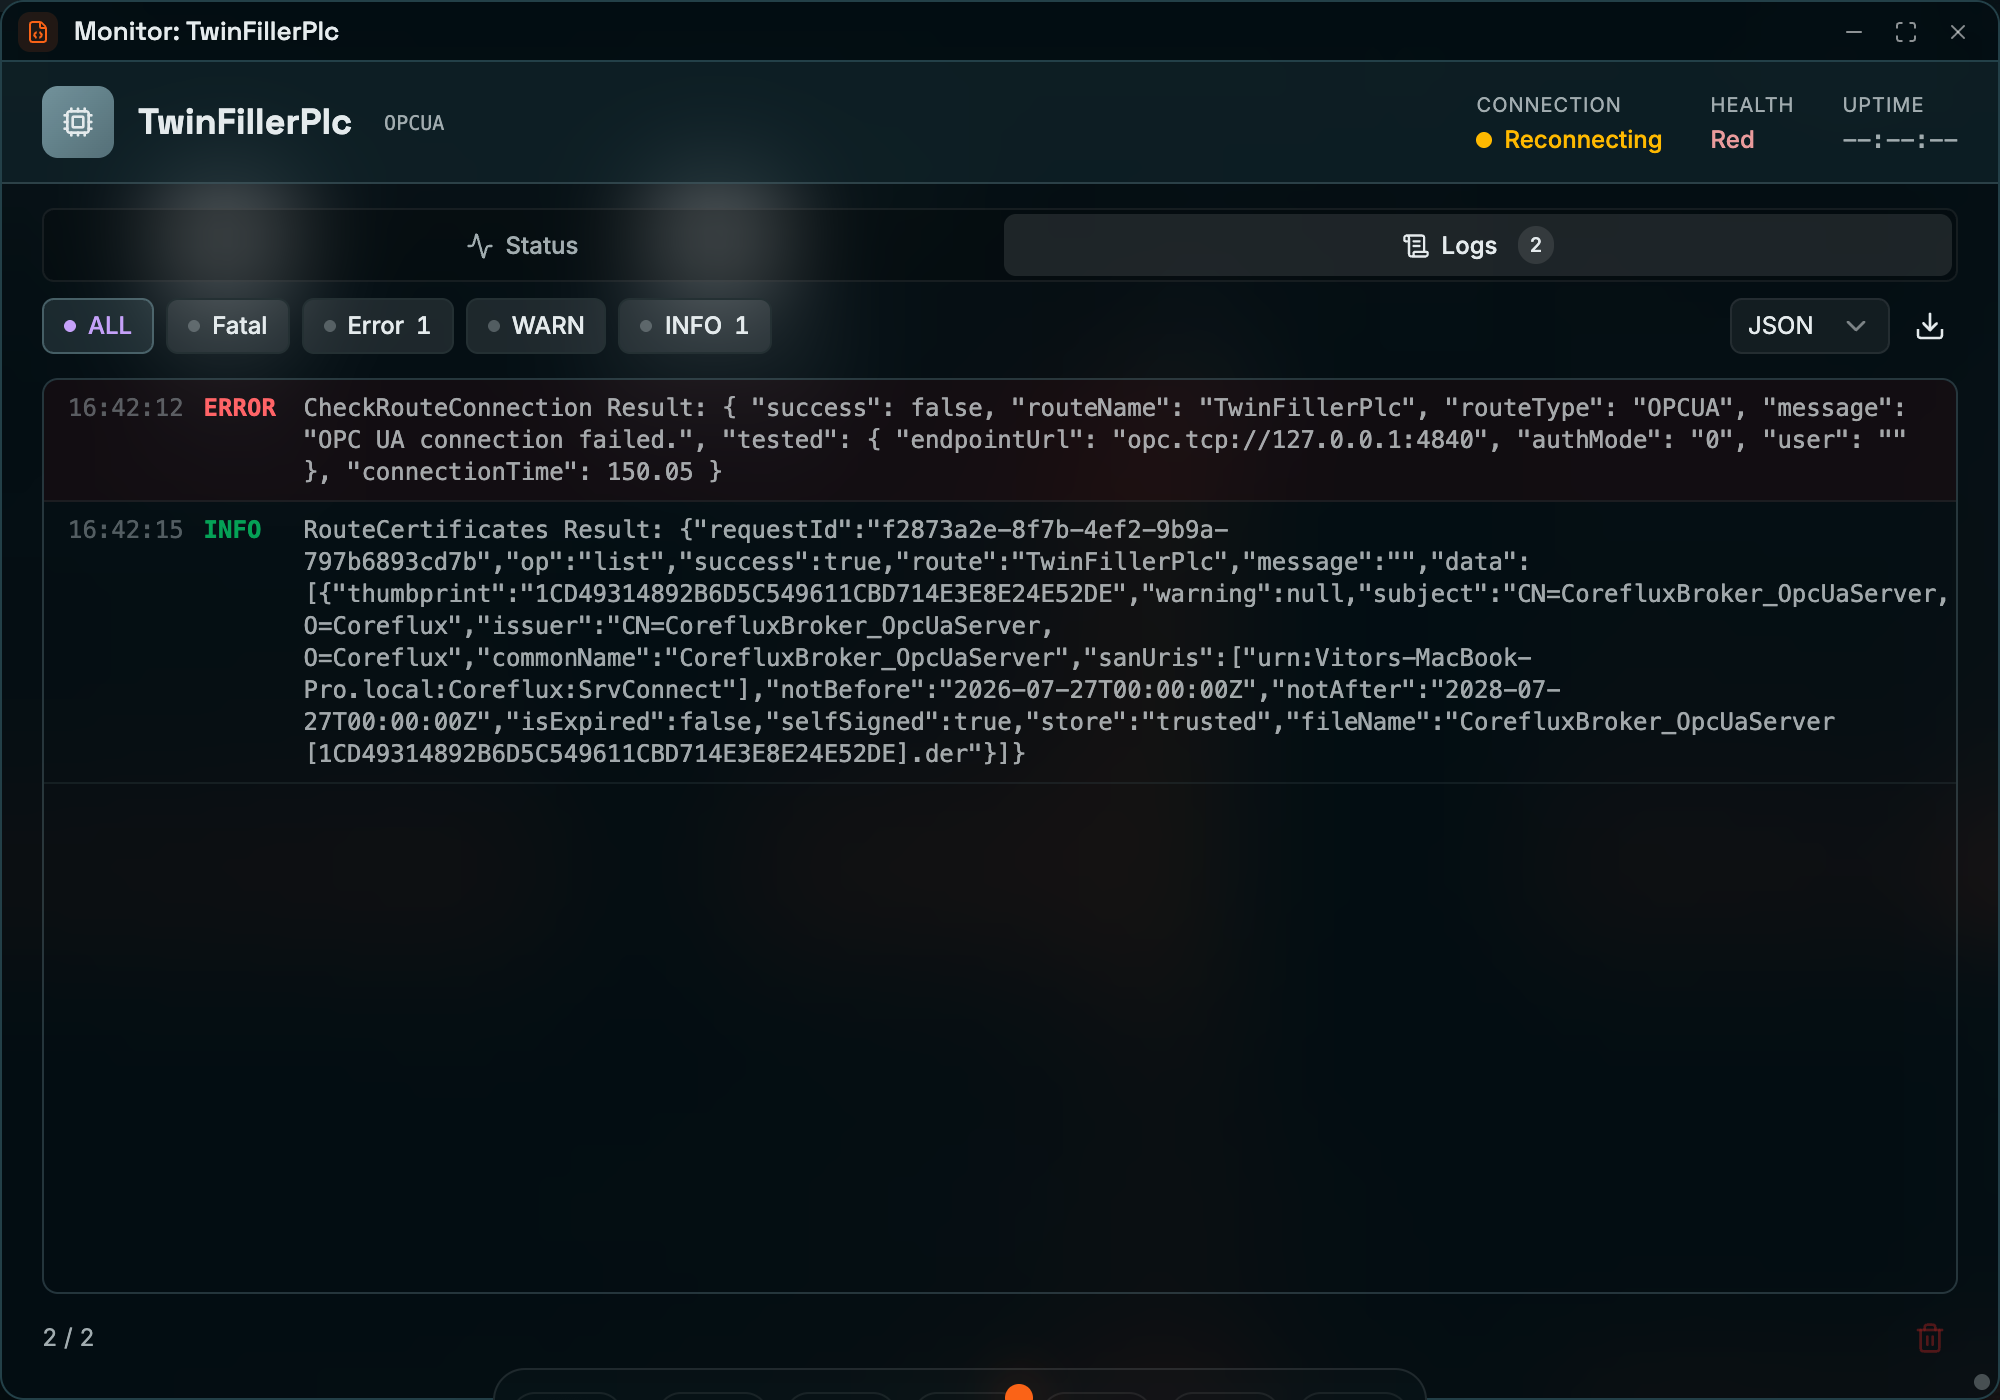This screenshot has width=2000, height=1400.
Task: Filter logs by Fatal level
Action: click(x=228, y=326)
